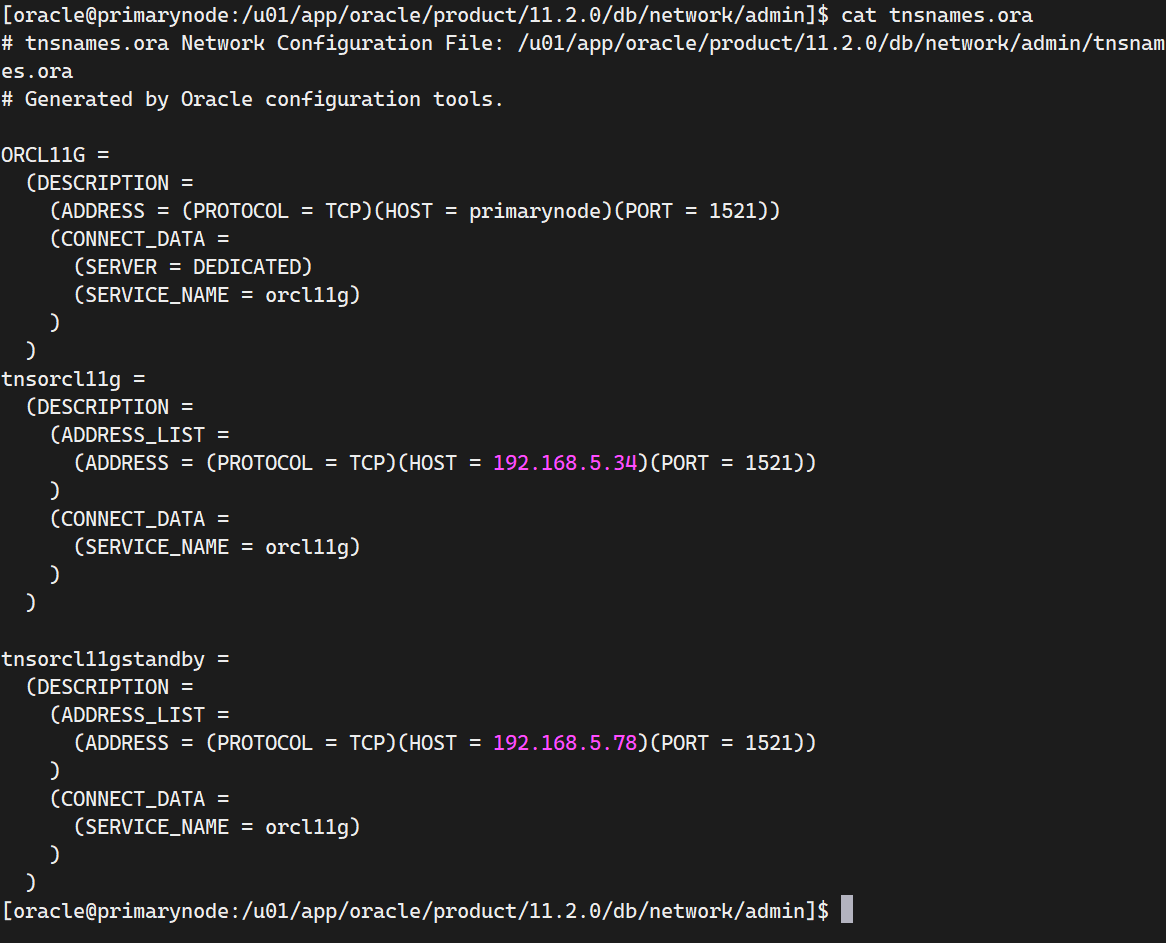Image resolution: width=1166 pixels, height=943 pixels.
Task: Click the cursor block after the last prompt
Action: pos(847,910)
